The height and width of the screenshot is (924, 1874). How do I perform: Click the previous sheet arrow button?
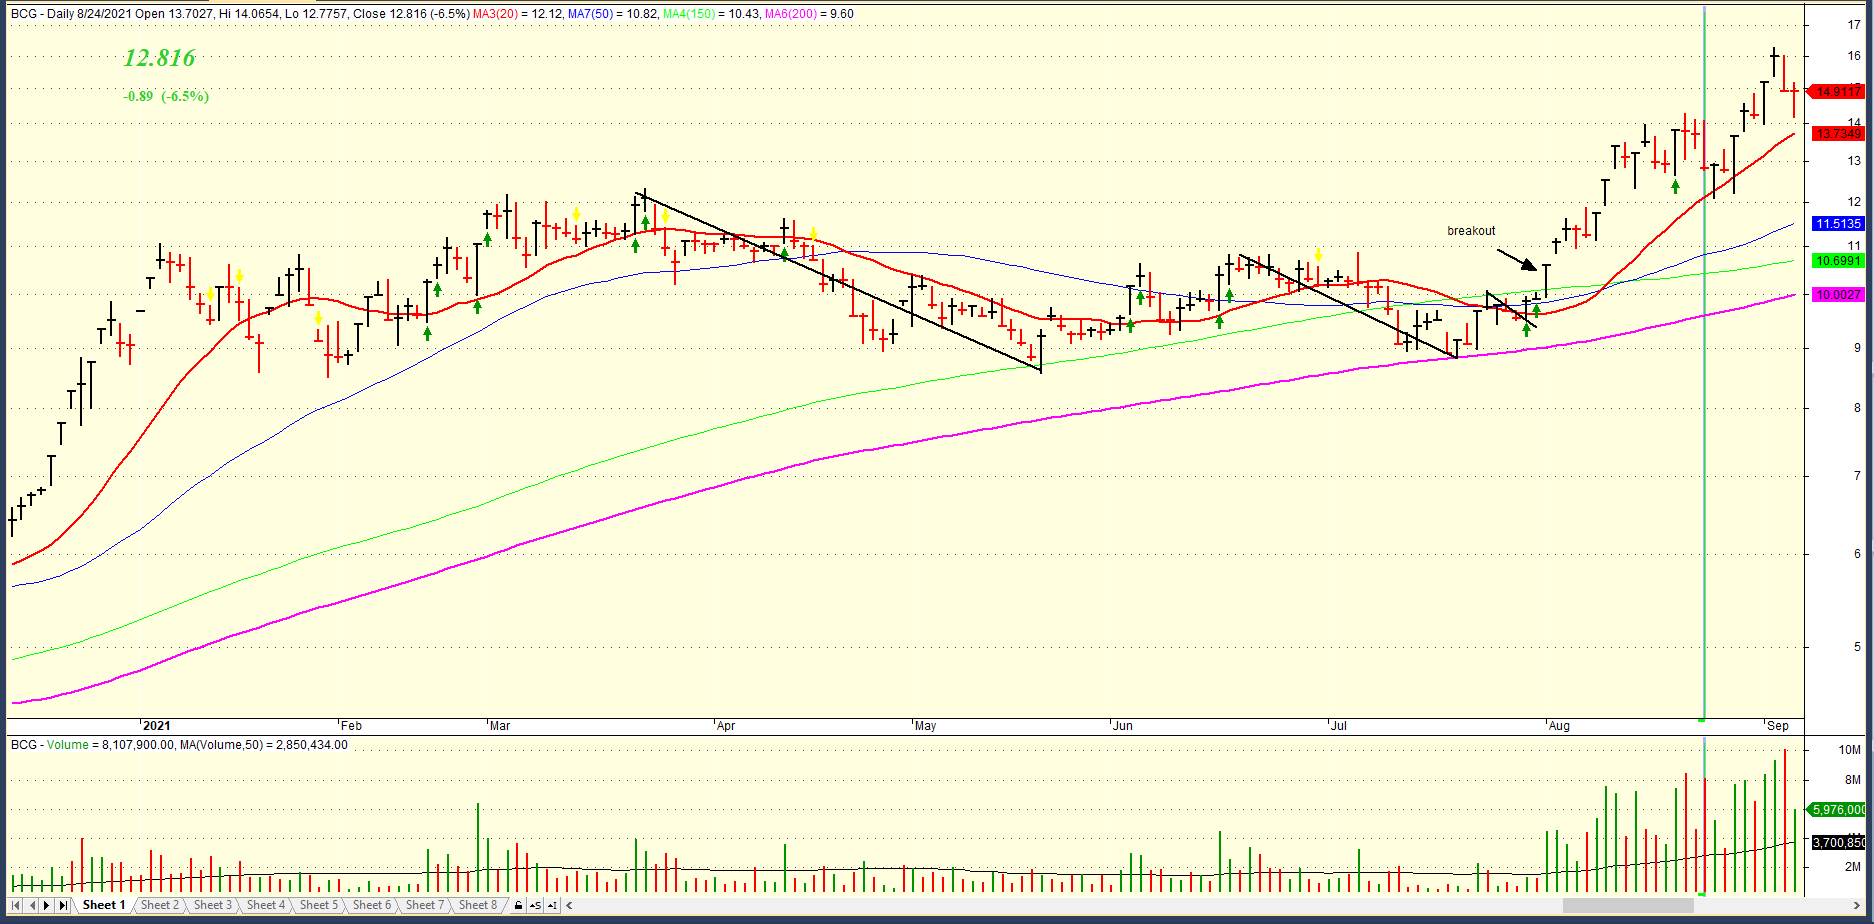pos(32,905)
